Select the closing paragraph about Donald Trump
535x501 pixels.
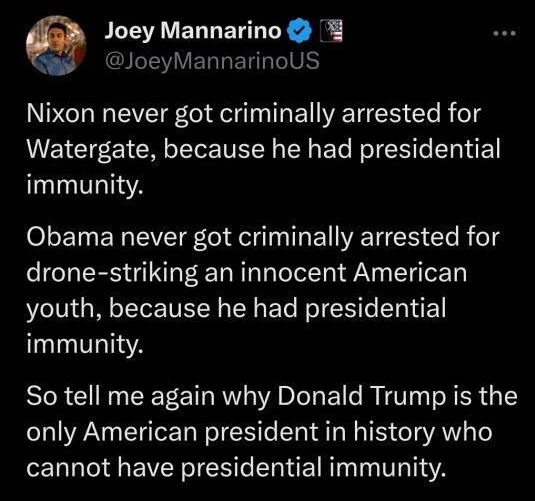pyautogui.click(x=272, y=431)
